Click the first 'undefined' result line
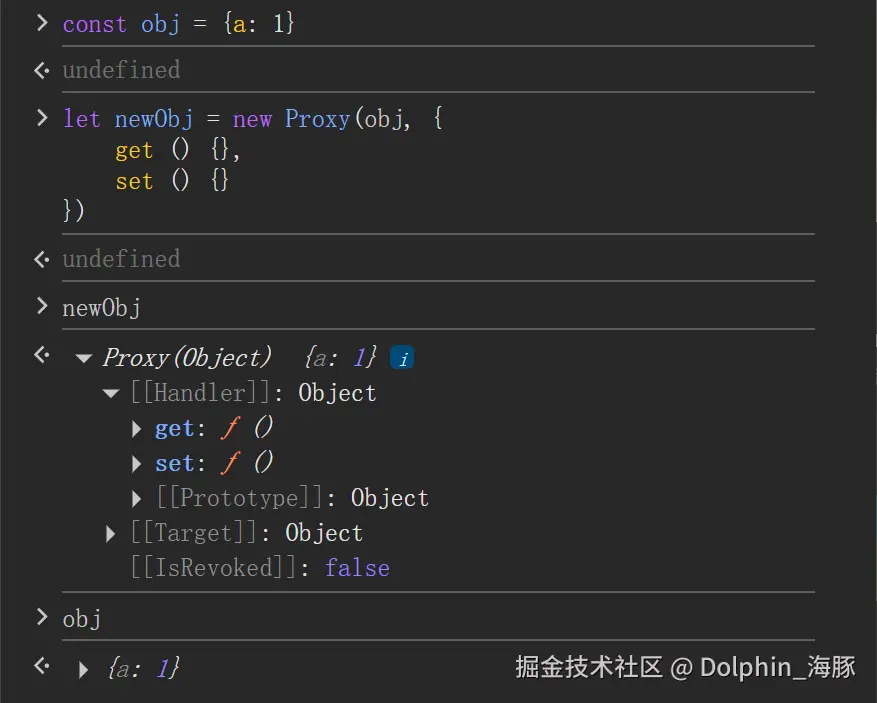Viewport: 877px width, 703px height. click(x=121, y=70)
